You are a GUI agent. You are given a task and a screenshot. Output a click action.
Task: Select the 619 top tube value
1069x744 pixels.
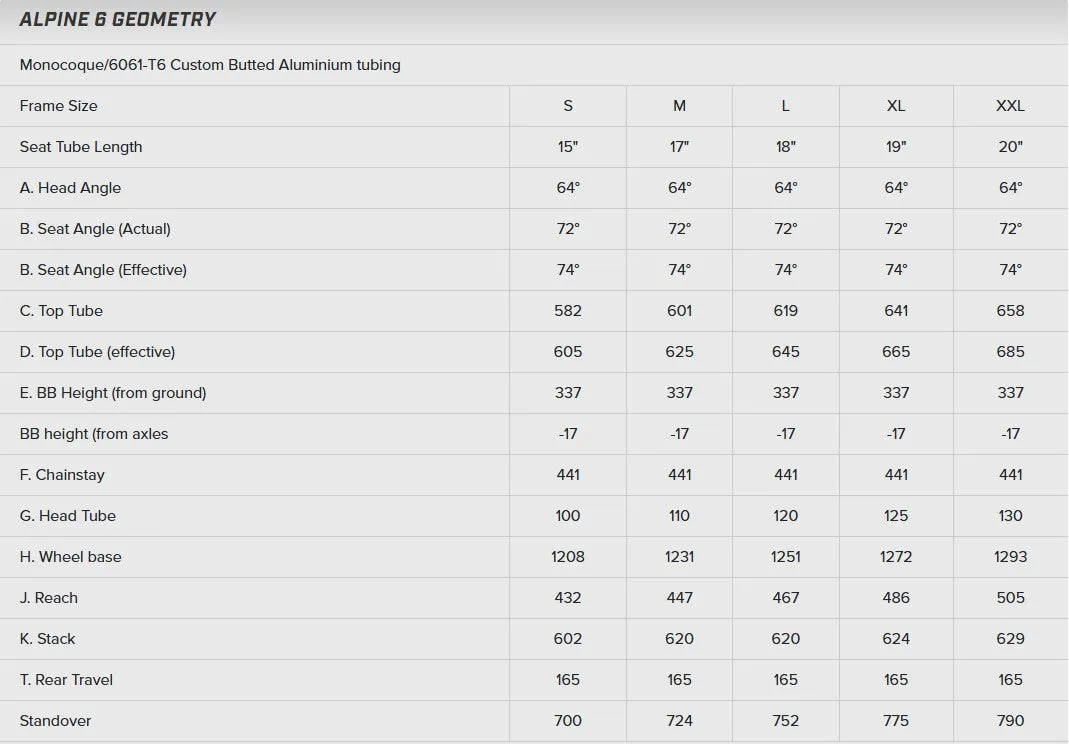click(x=785, y=310)
